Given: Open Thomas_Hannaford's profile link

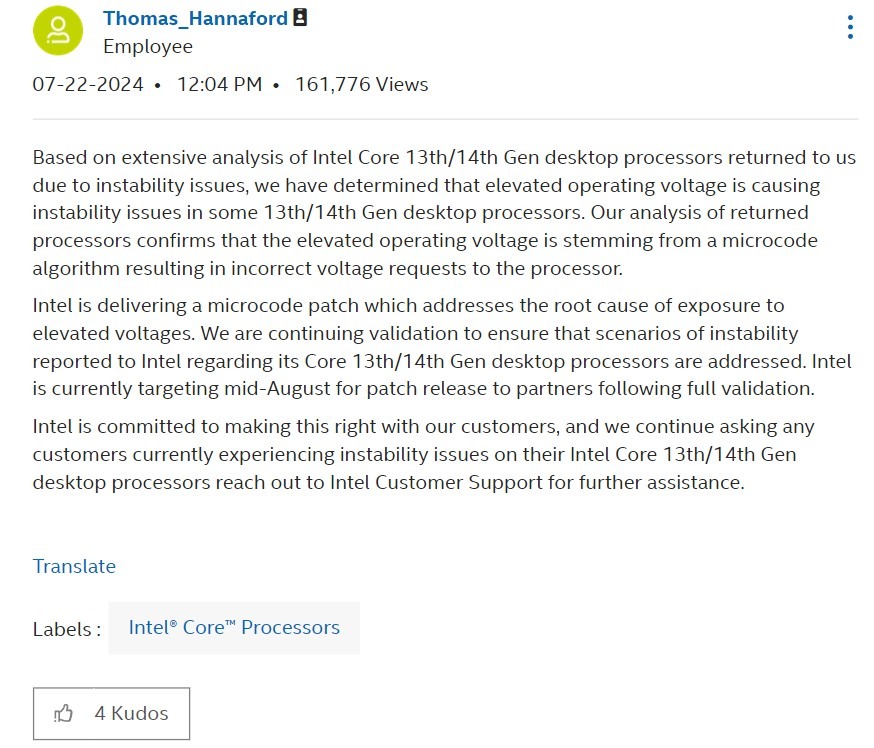Looking at the screenshot, I should (195, 19).
